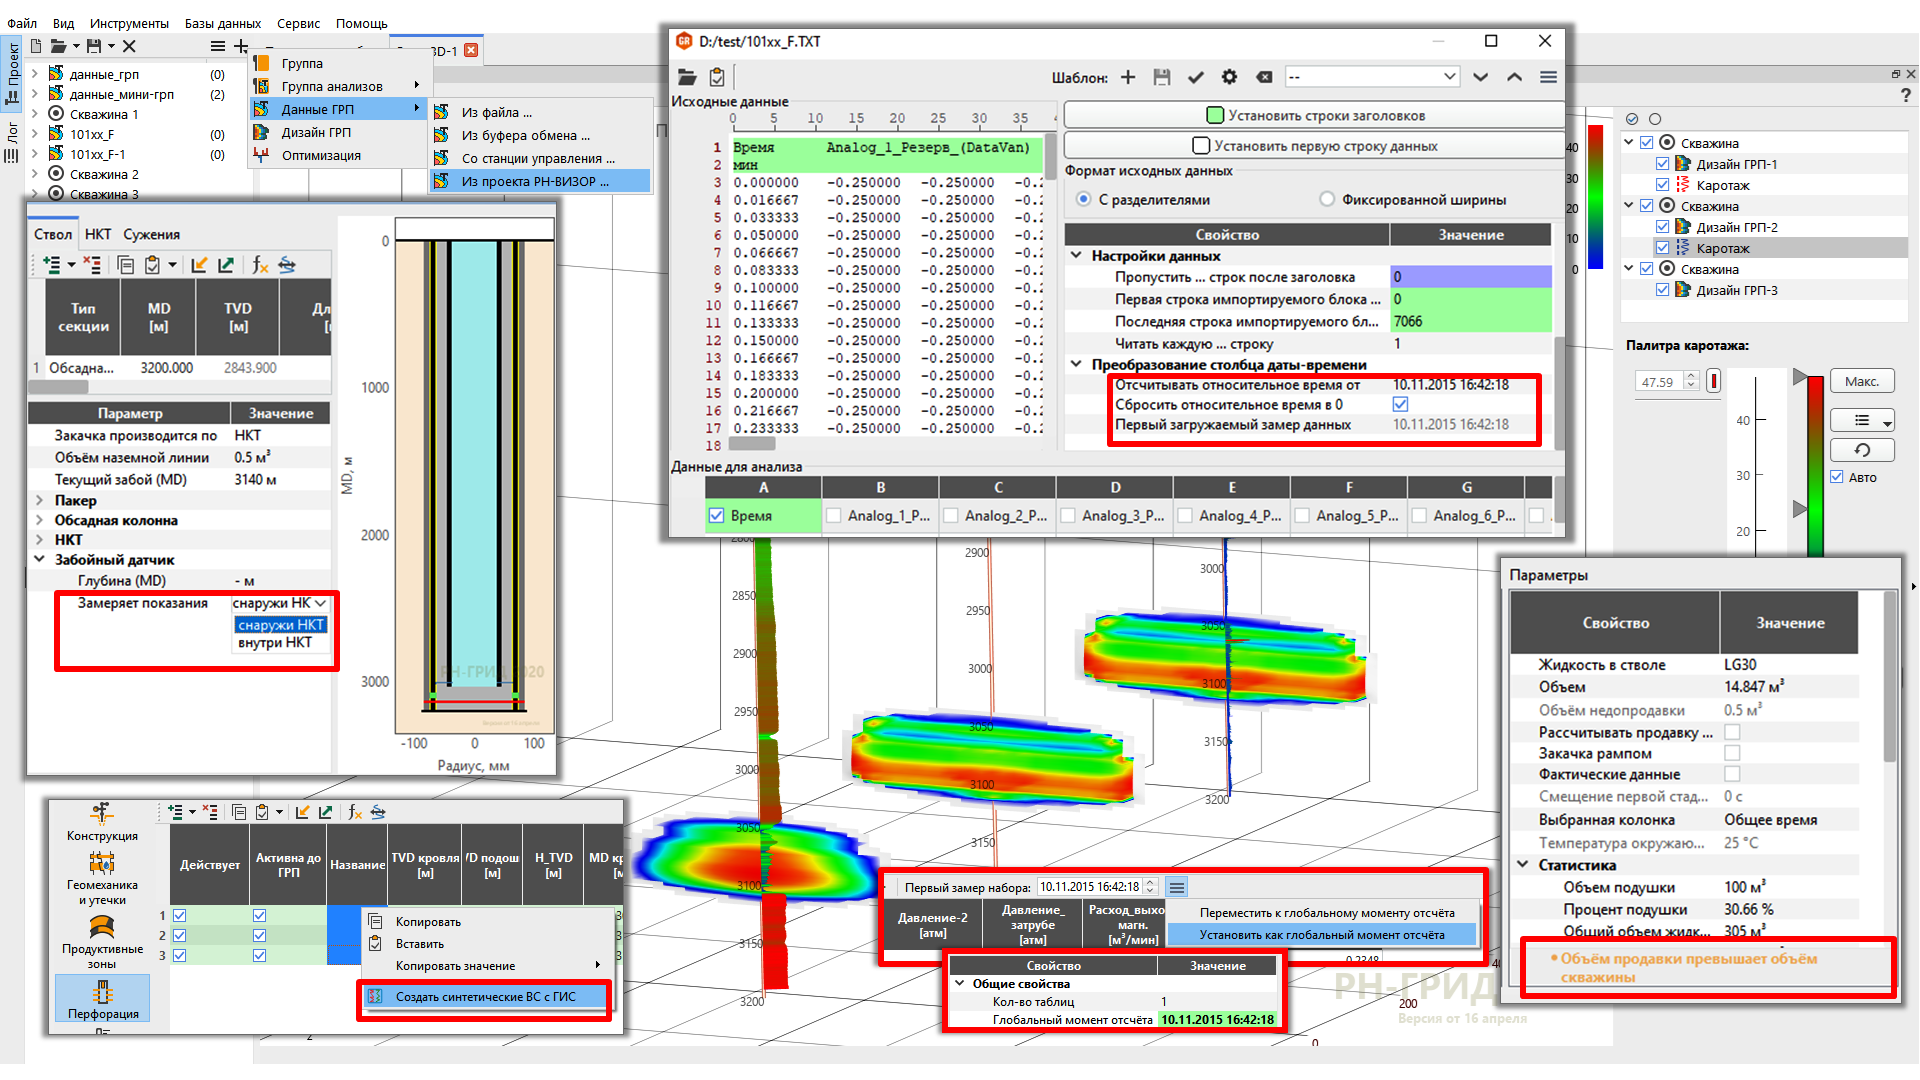This screenshot has width=1920, height=1080.
Task: Click the reset palette rotate icon
Action: tap(1862, 450)
